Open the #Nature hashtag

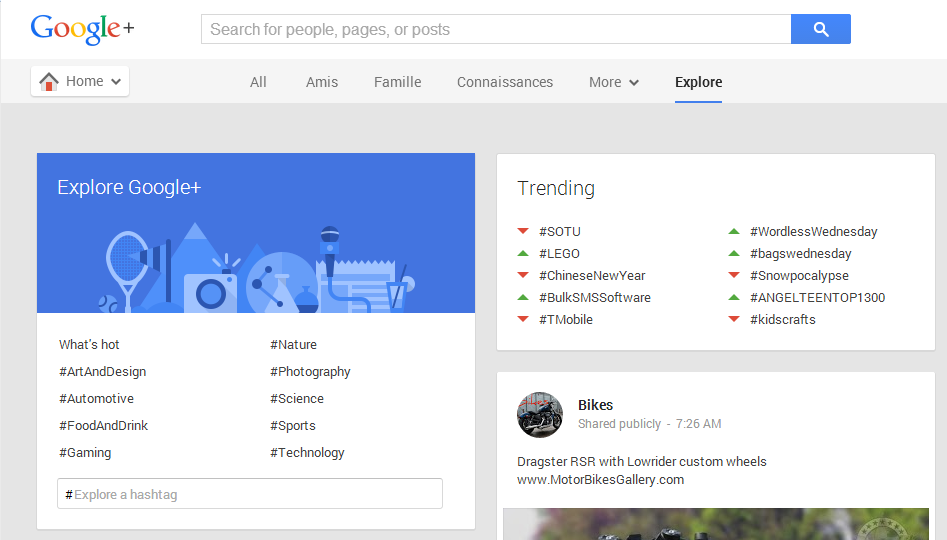point(294,344)
